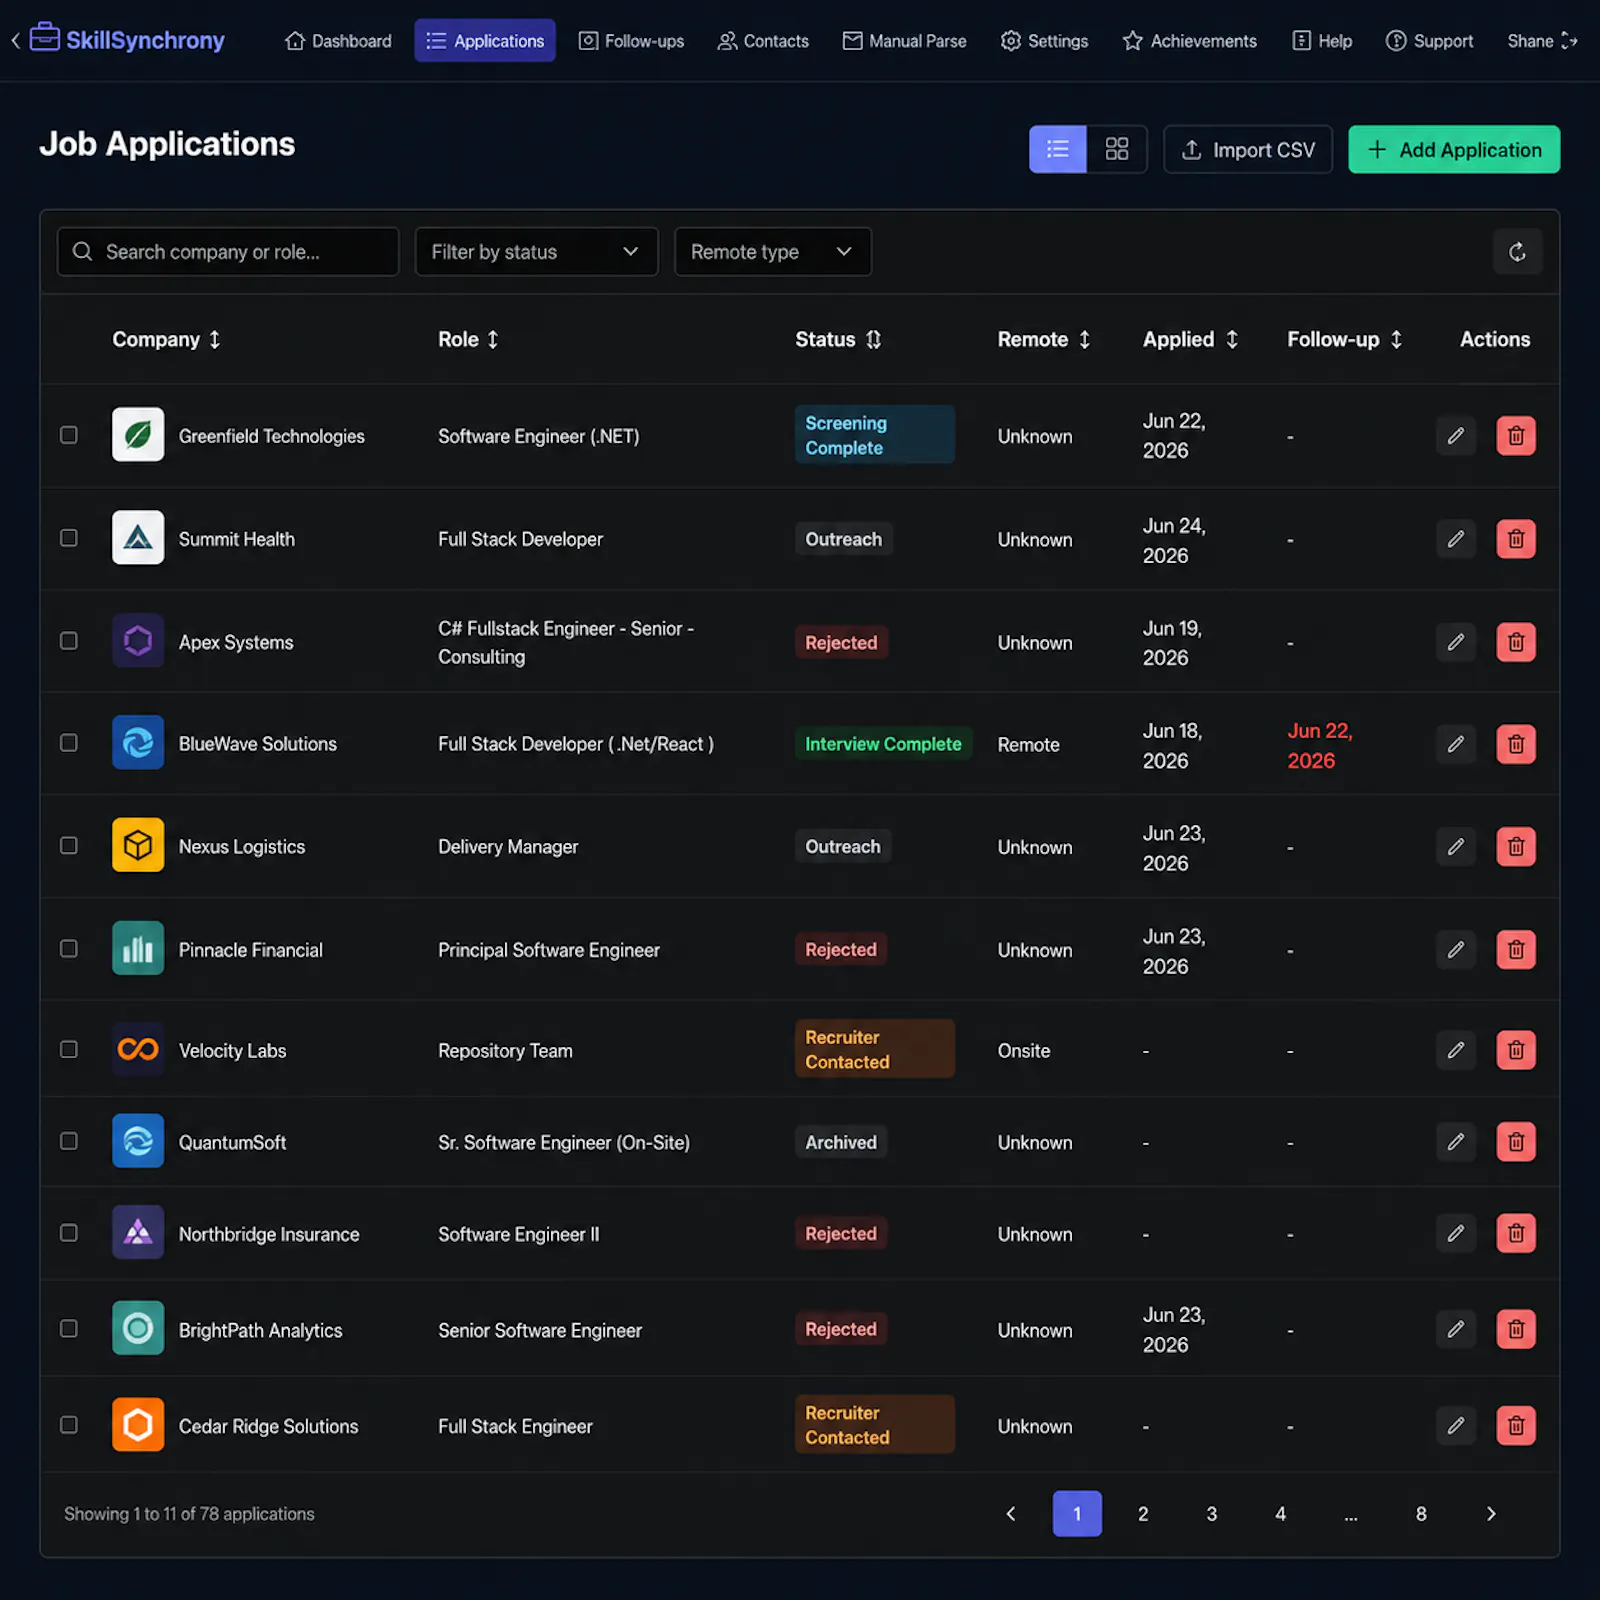Click the Add Application button

[x=1454, y=149]
